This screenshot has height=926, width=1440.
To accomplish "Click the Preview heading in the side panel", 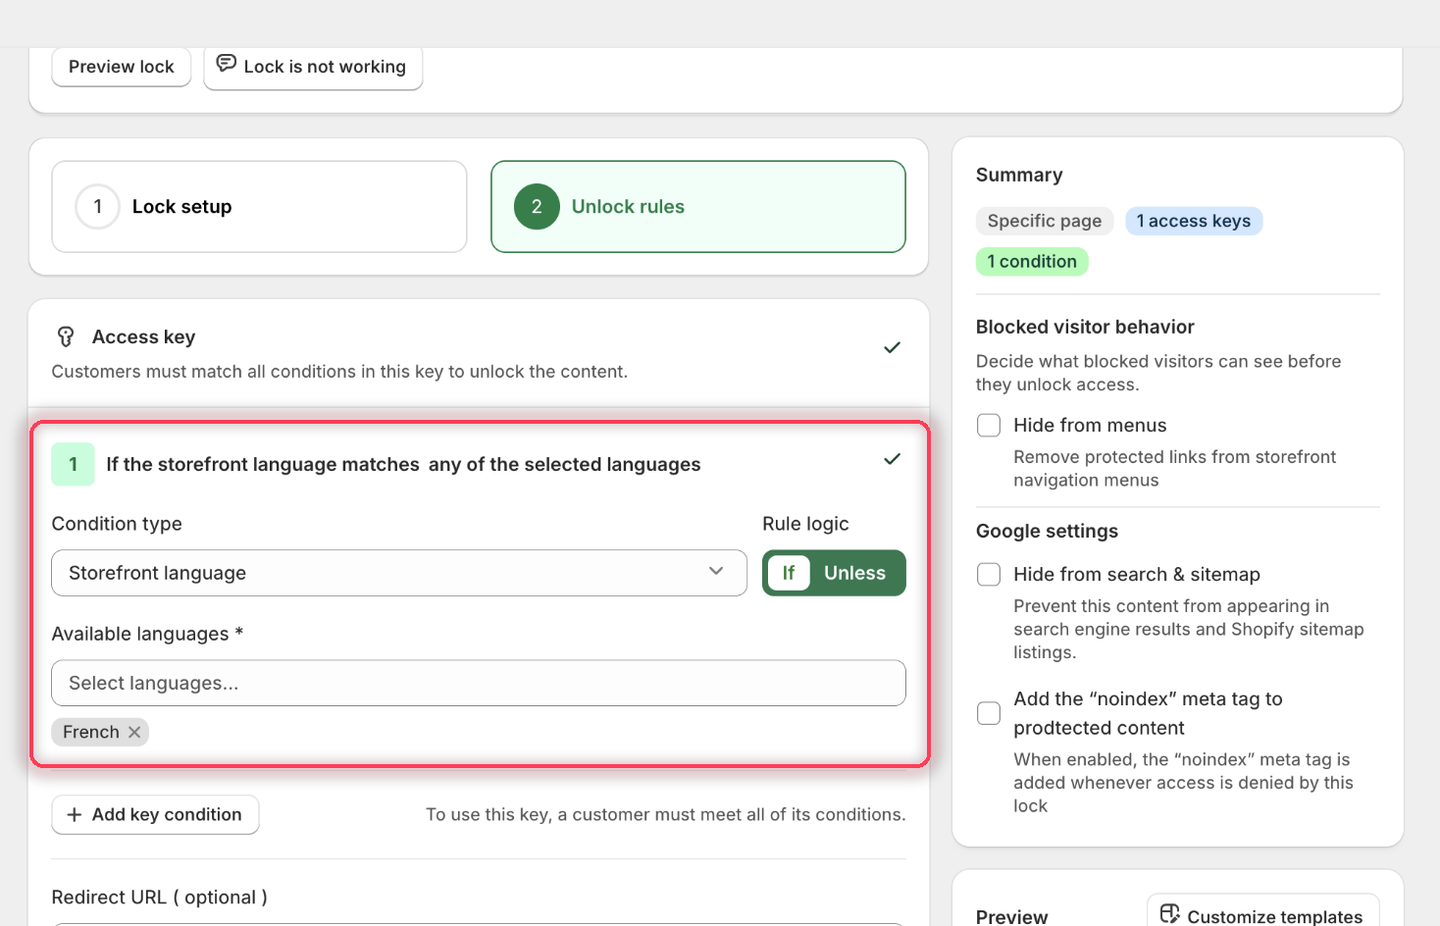I will 1012,916.
